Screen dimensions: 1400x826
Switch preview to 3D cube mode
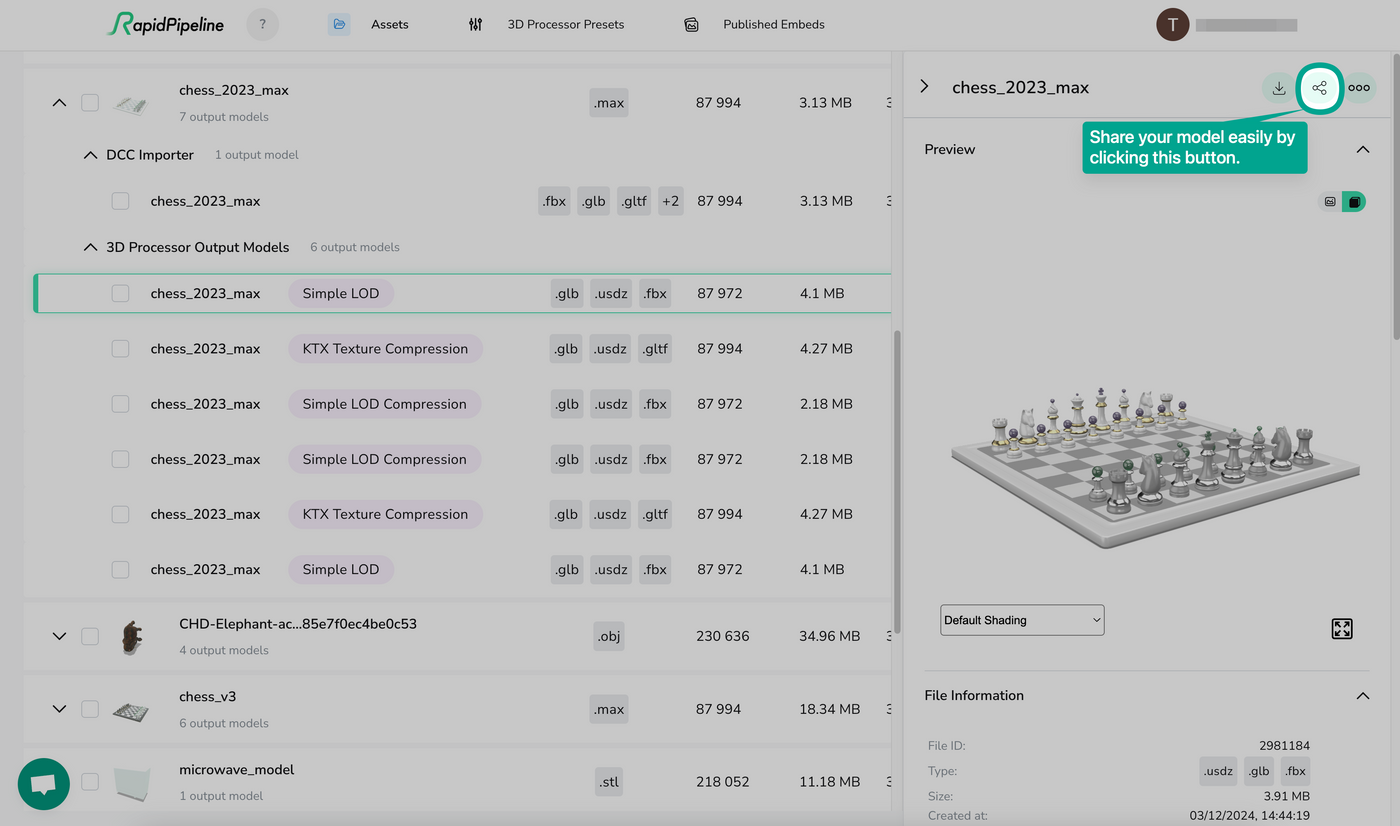pyautogui.click(x=1354, y=202)
